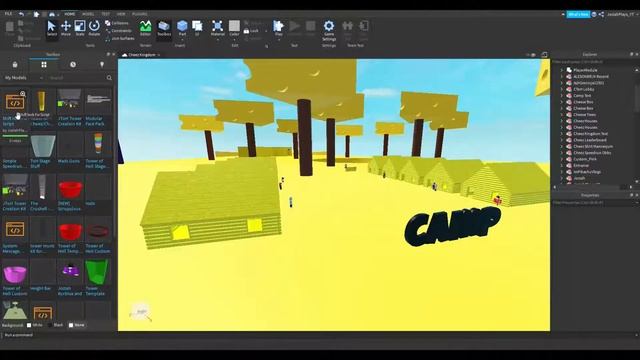The height and width of the screenshot is (360, 640).
Task: Click the Paste clipboard icon
Action: pyautogui.click(x=9, y=28)
